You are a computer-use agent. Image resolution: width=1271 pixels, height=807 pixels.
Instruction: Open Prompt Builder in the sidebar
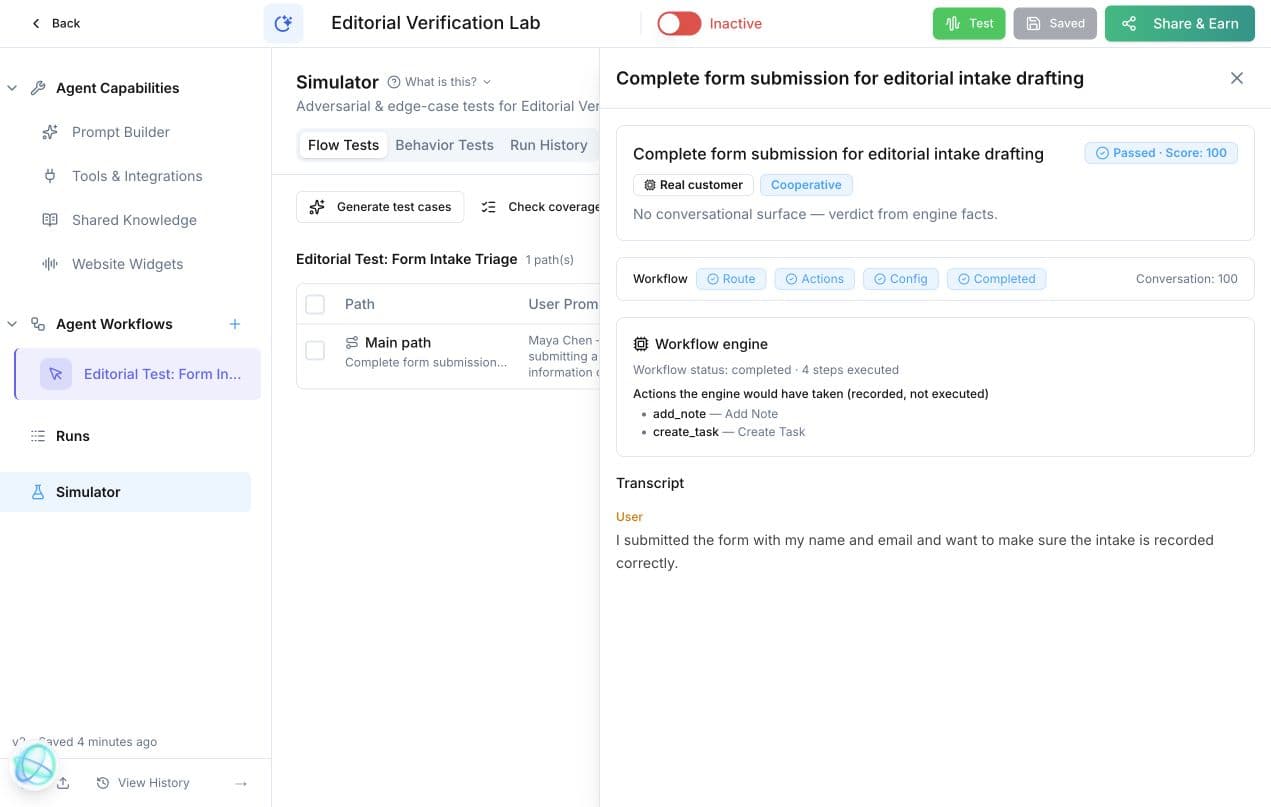121,132
